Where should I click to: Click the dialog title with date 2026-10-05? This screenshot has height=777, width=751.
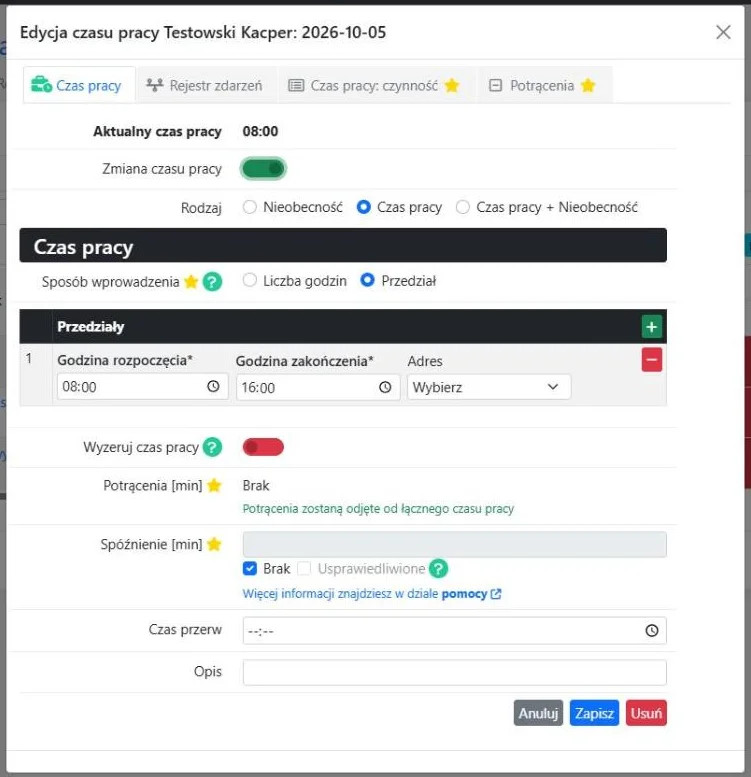pyautogui.click(x=203, y=32)
